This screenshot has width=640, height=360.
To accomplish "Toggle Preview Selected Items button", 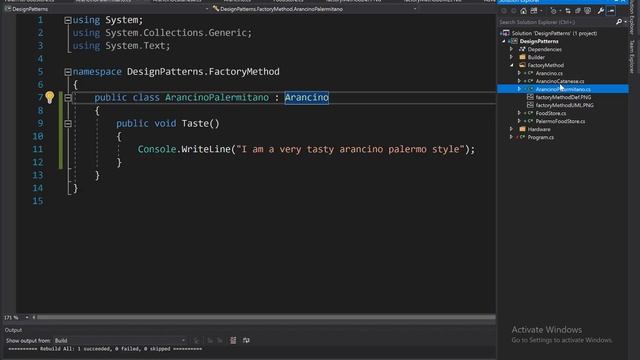I will pos(611,11).
